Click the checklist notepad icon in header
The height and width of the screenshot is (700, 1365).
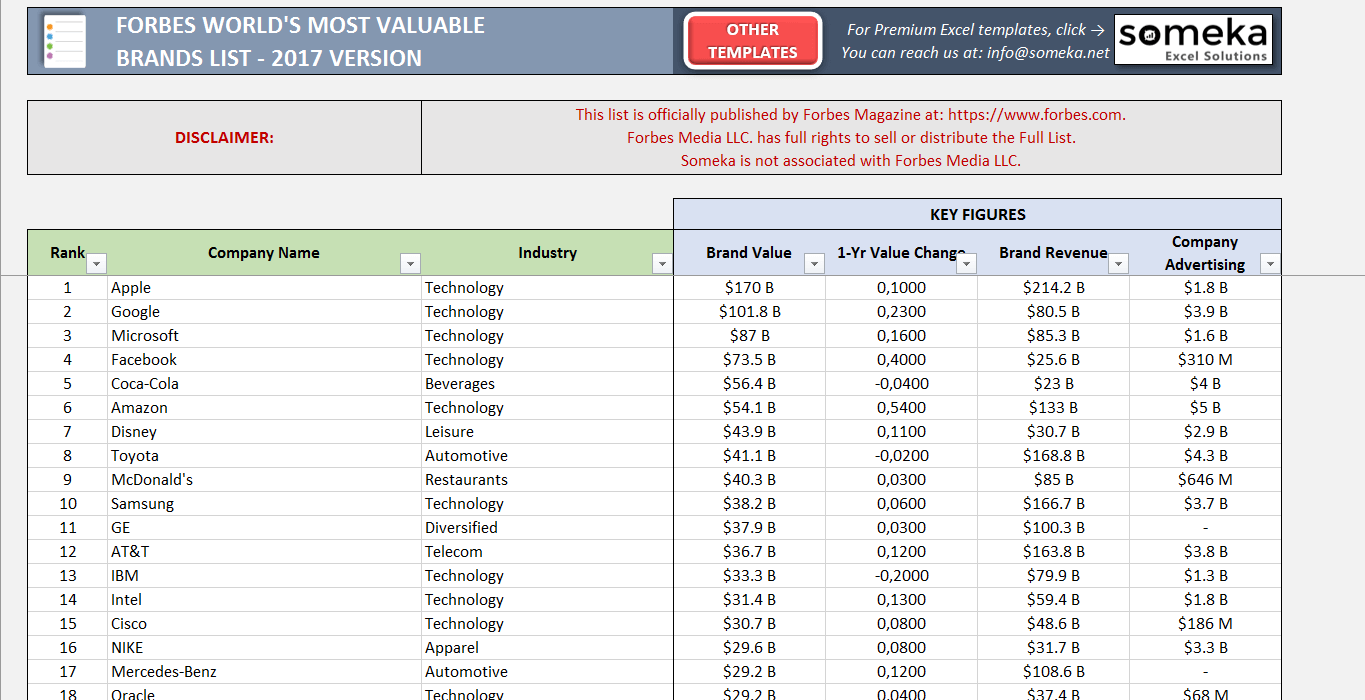(63, 41)
